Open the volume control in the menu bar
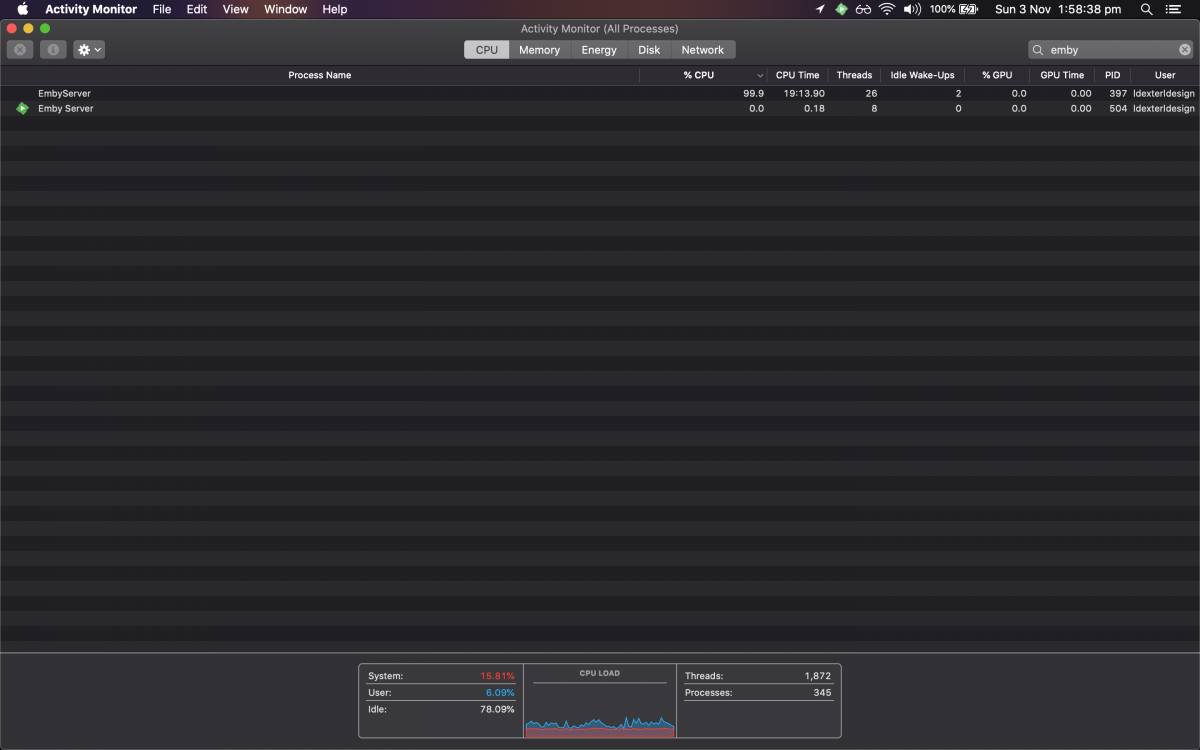 pyautogui.click(x=912, y=9)
